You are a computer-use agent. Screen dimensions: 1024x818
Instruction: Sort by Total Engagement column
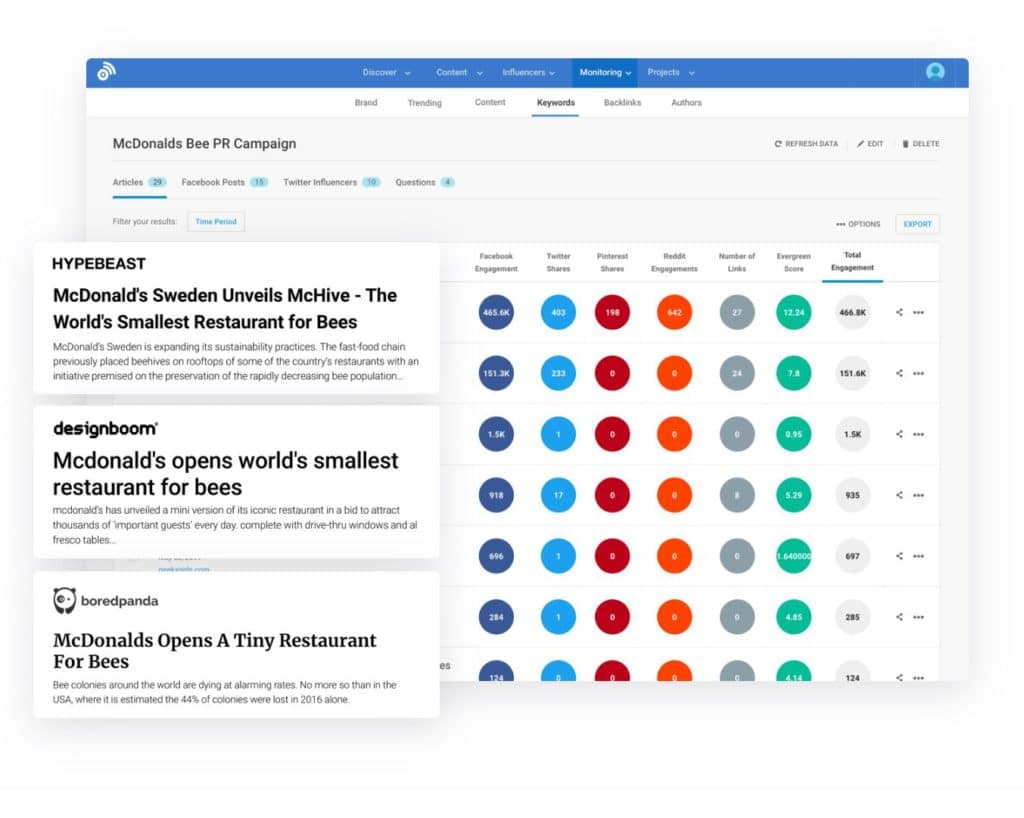852,261
